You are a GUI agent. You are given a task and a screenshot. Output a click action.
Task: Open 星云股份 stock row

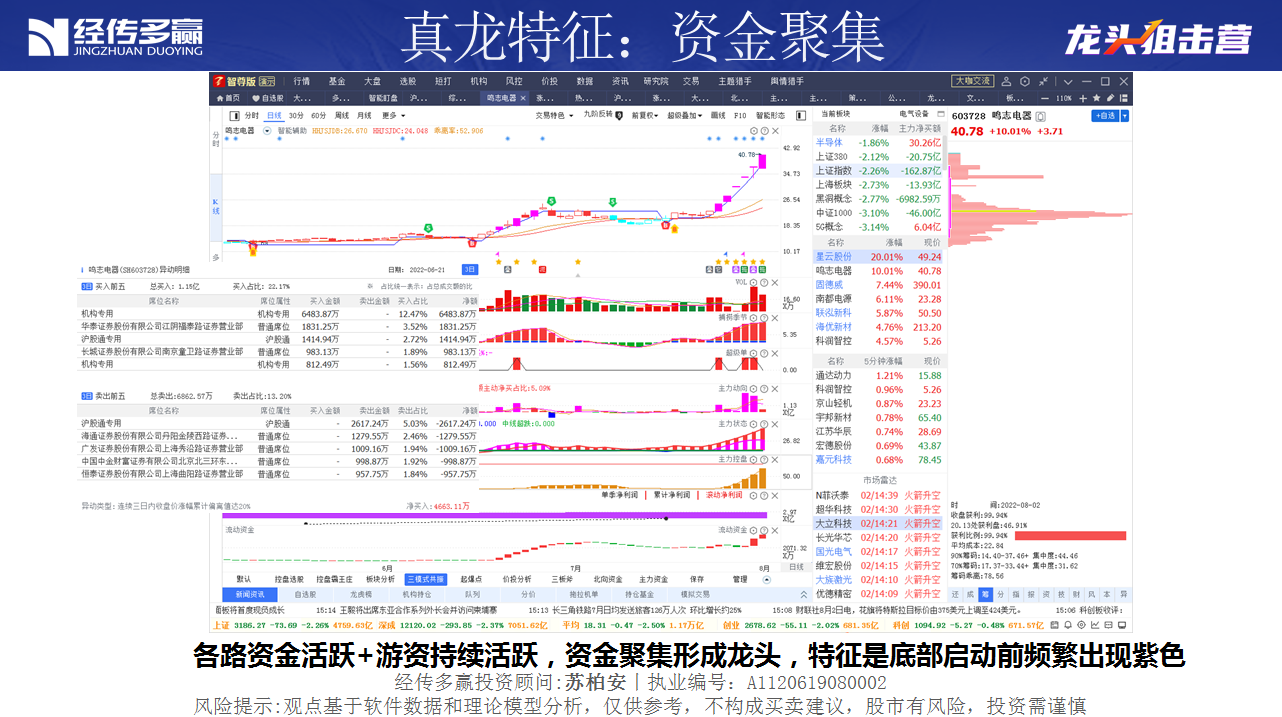coord(879,257)
